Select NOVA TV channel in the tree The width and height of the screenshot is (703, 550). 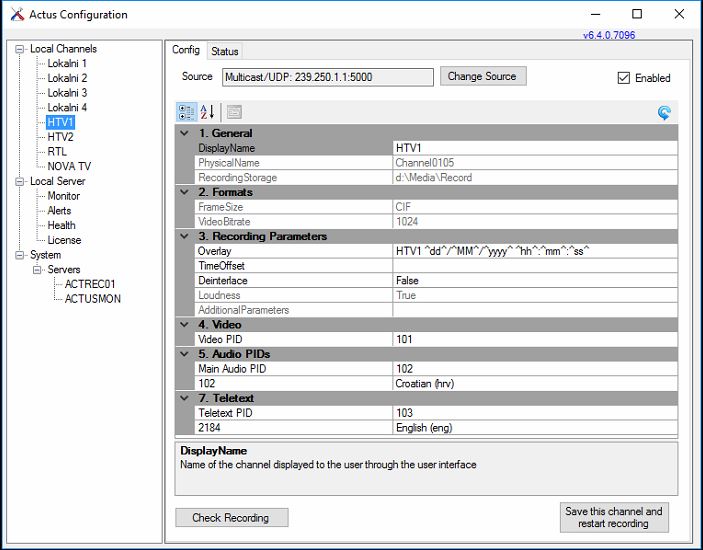click(69, 167)
